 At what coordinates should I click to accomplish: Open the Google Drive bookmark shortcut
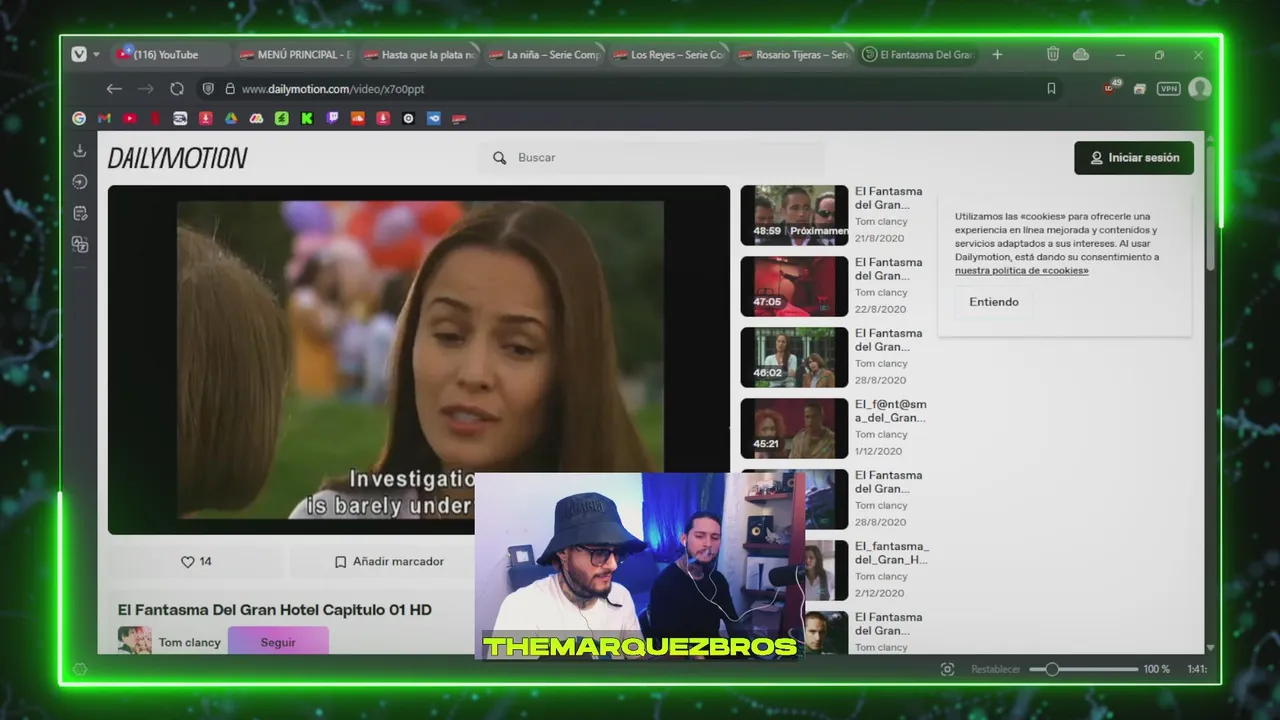pos(231,118)
